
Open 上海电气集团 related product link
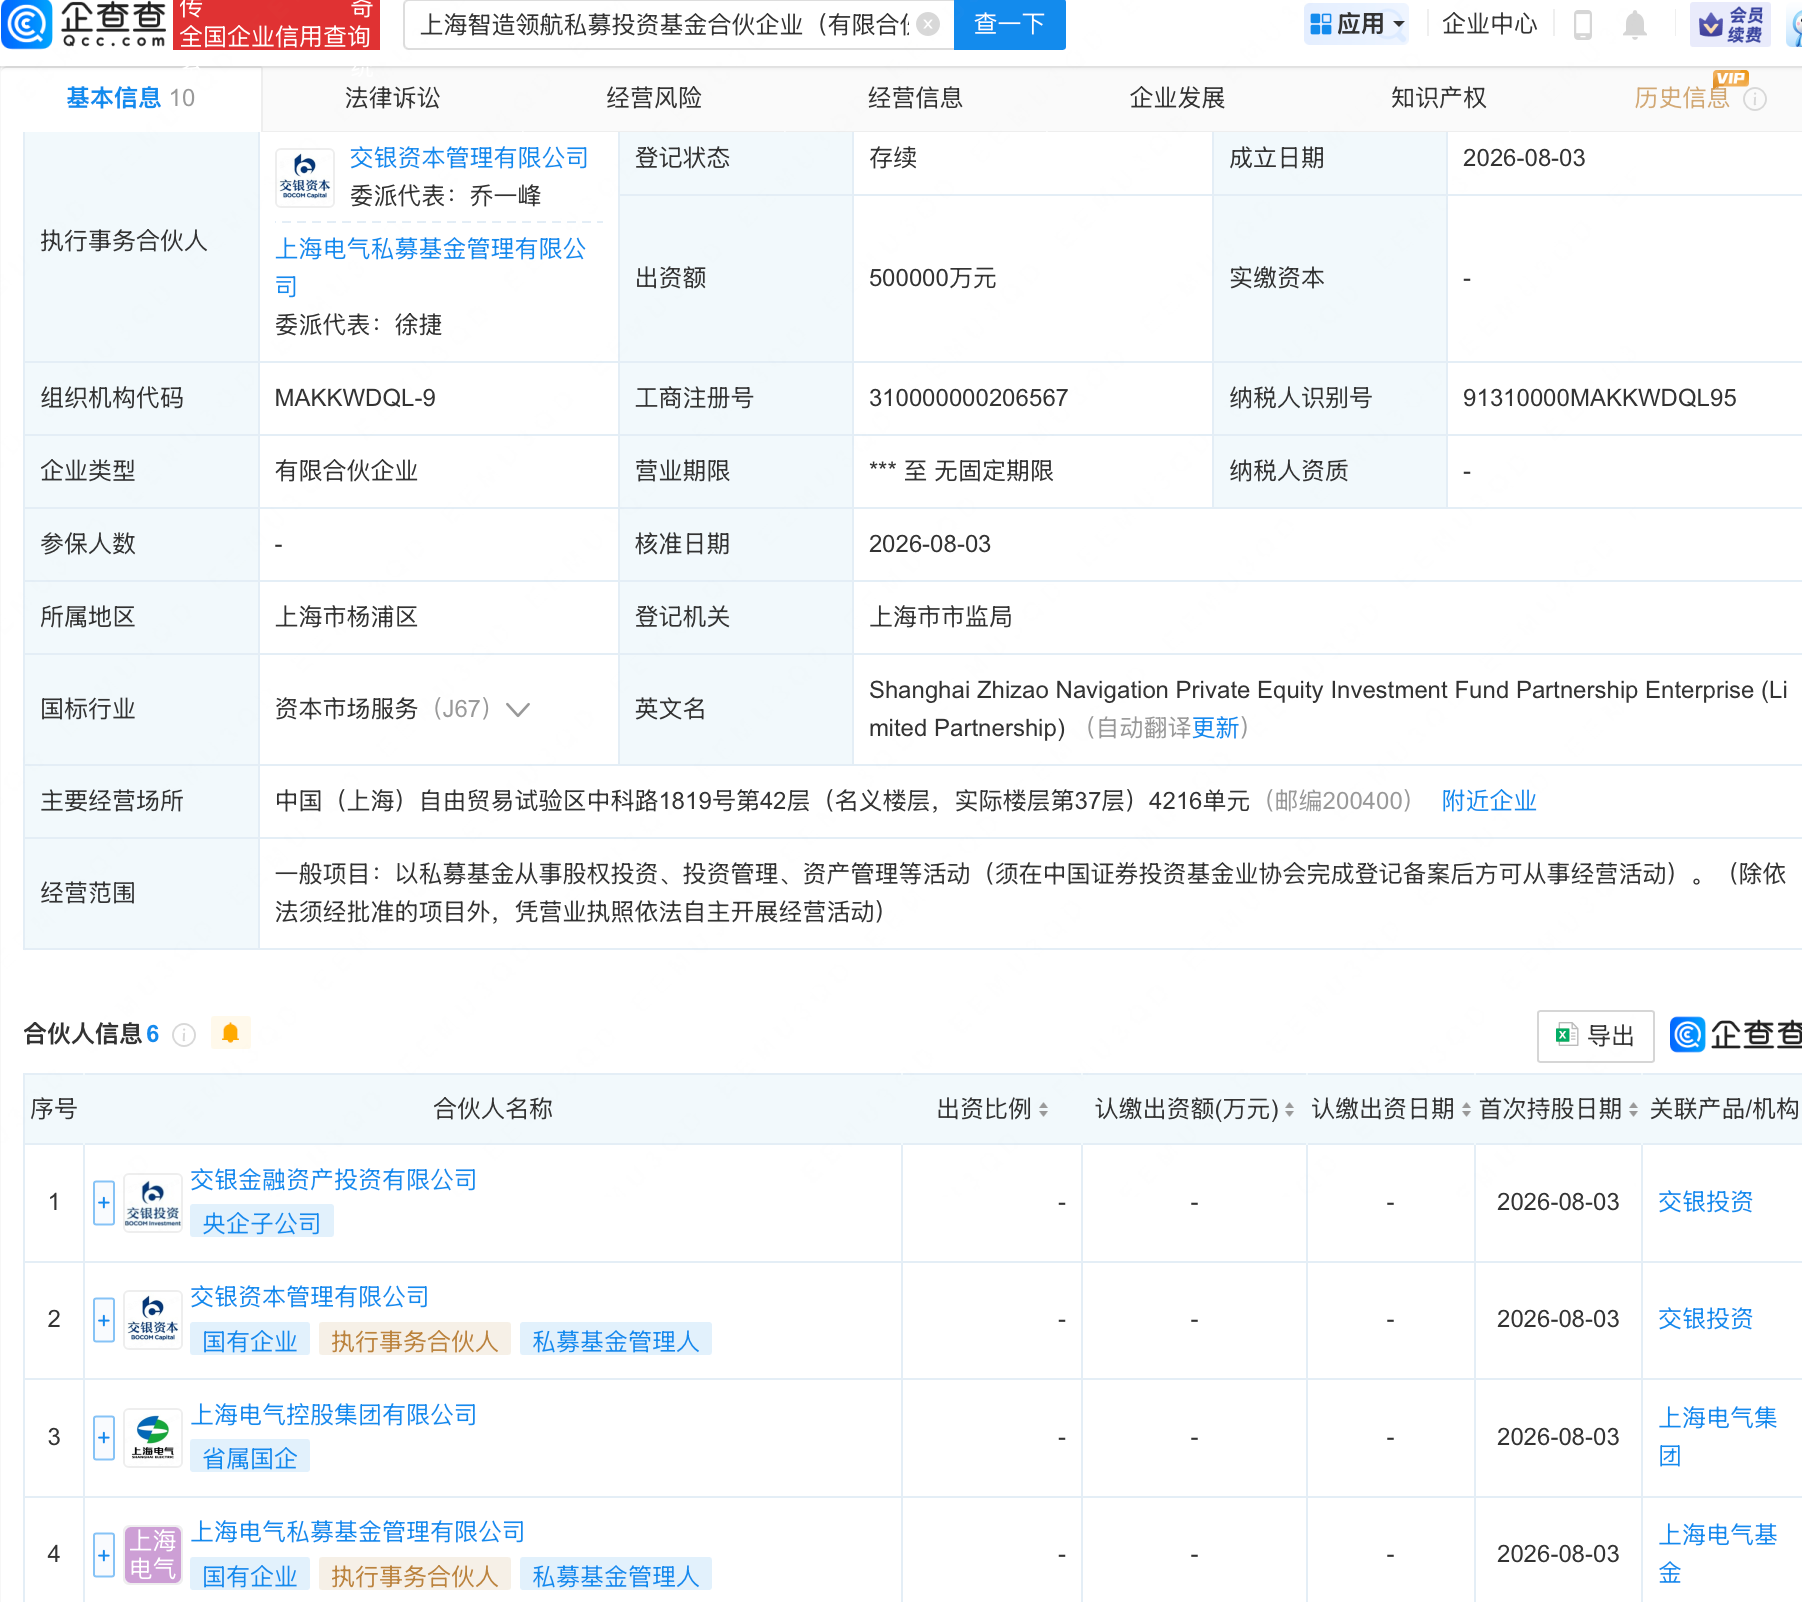[x=1718, y=1436]
